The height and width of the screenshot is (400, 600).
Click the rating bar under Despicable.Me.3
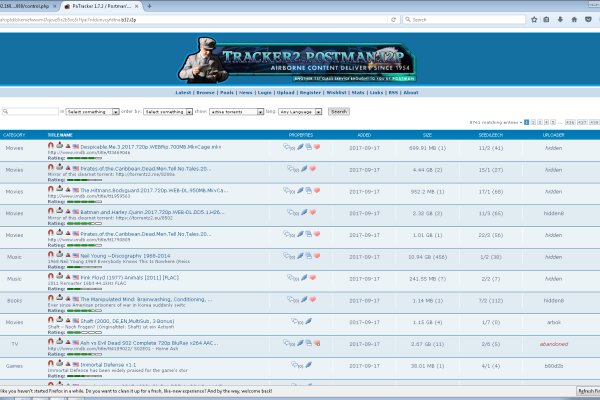(84, 158)
